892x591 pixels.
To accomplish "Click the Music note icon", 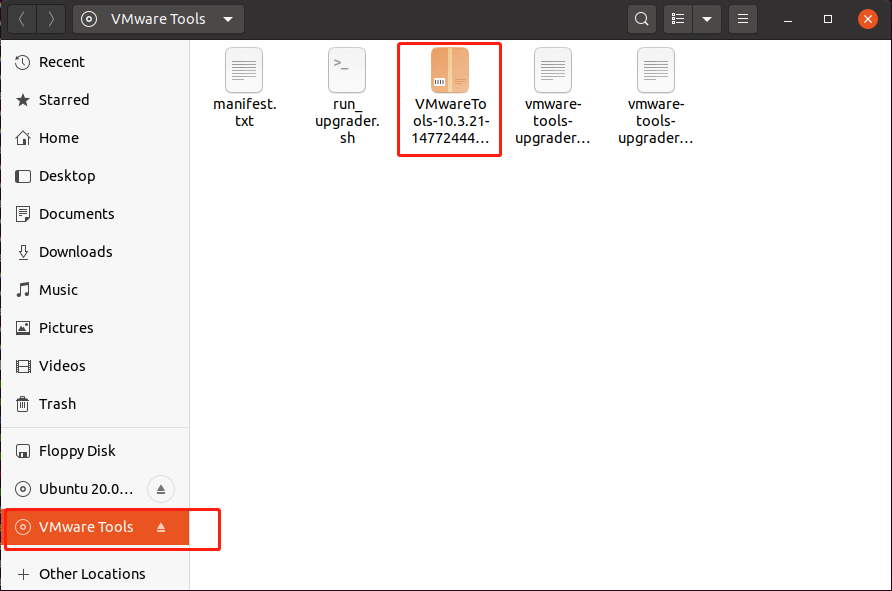I will tap(23, 290).
